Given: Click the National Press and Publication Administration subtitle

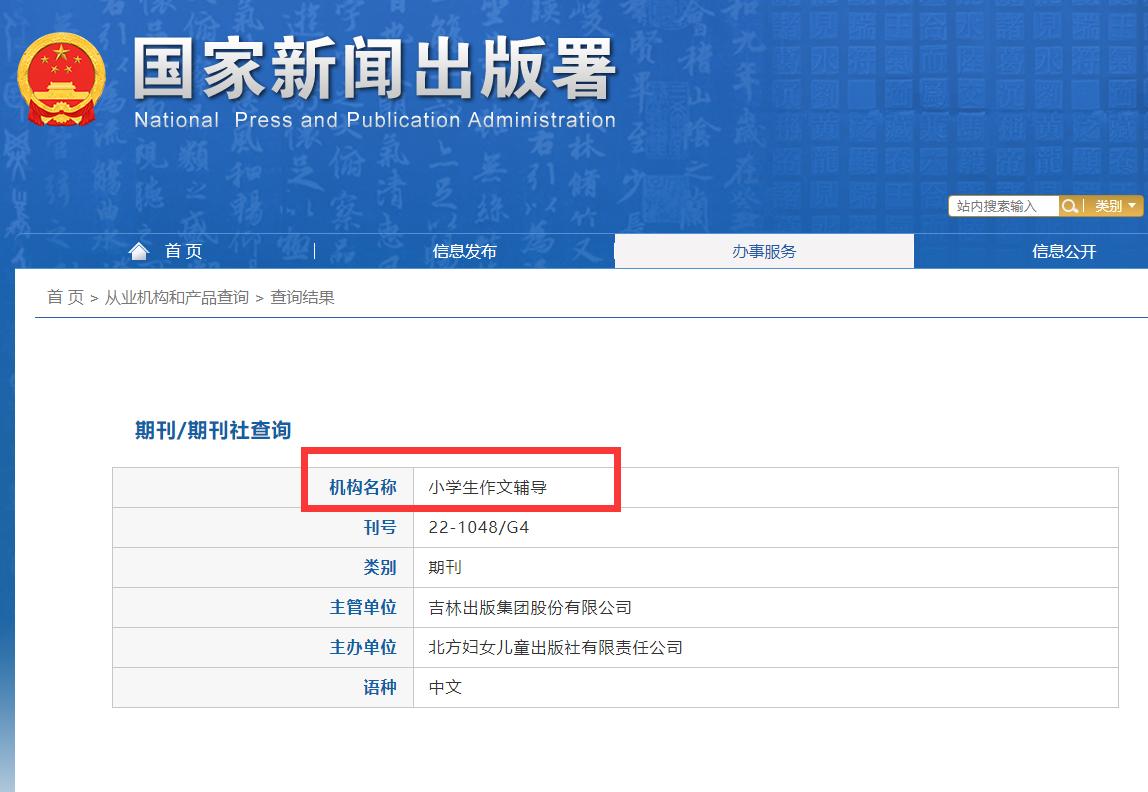Looking at the screenshot, I should tap(375, 120).
